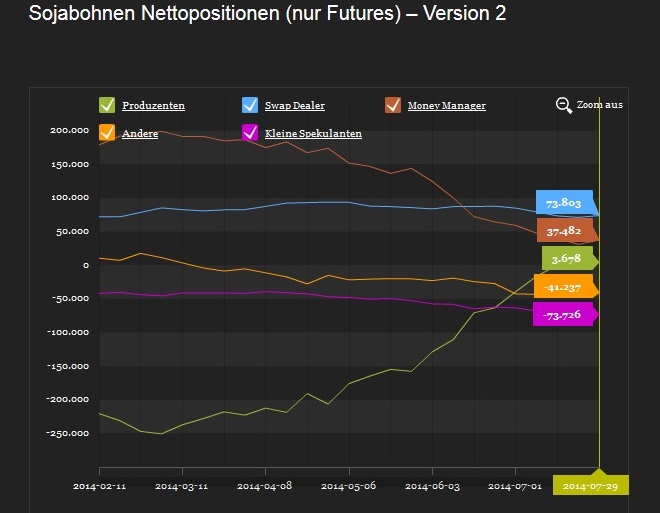Click the 2014-07-29 date marker
660x513 pixels.
(589, 486)
